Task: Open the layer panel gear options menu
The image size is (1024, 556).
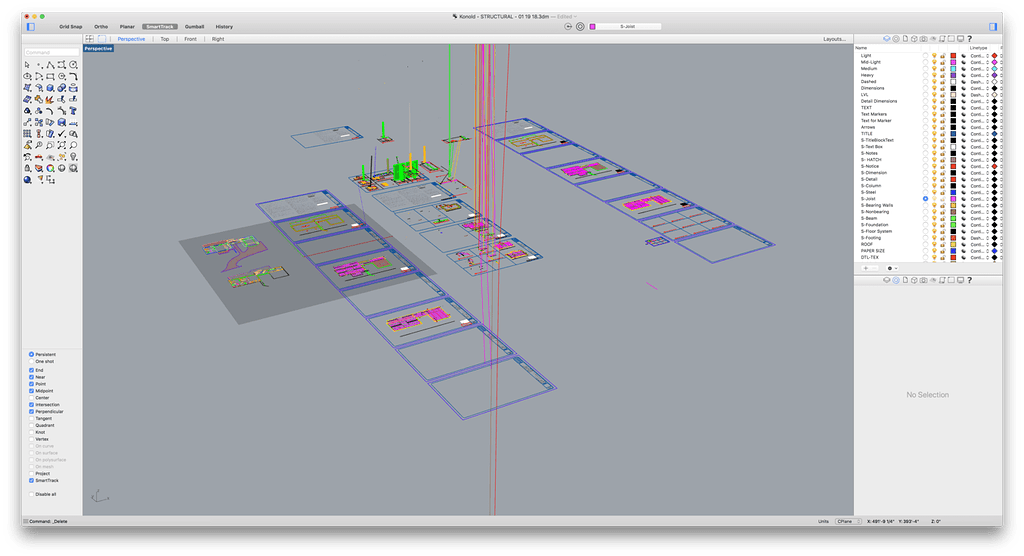Action: coord(891,268)
